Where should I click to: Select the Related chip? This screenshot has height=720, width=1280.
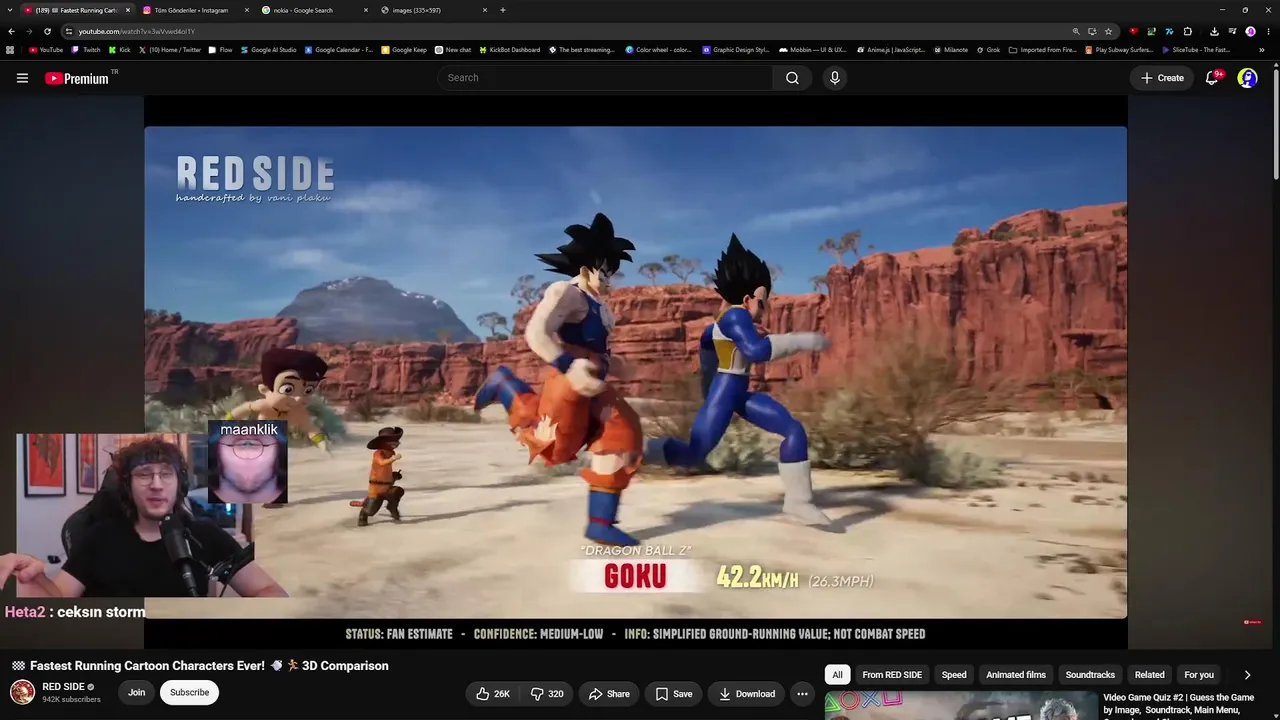pos(1150,675)
